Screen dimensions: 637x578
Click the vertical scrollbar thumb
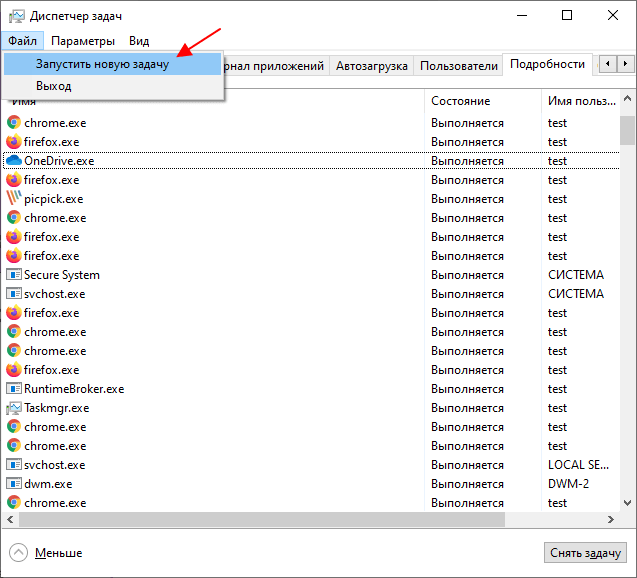tap(627, 130)
